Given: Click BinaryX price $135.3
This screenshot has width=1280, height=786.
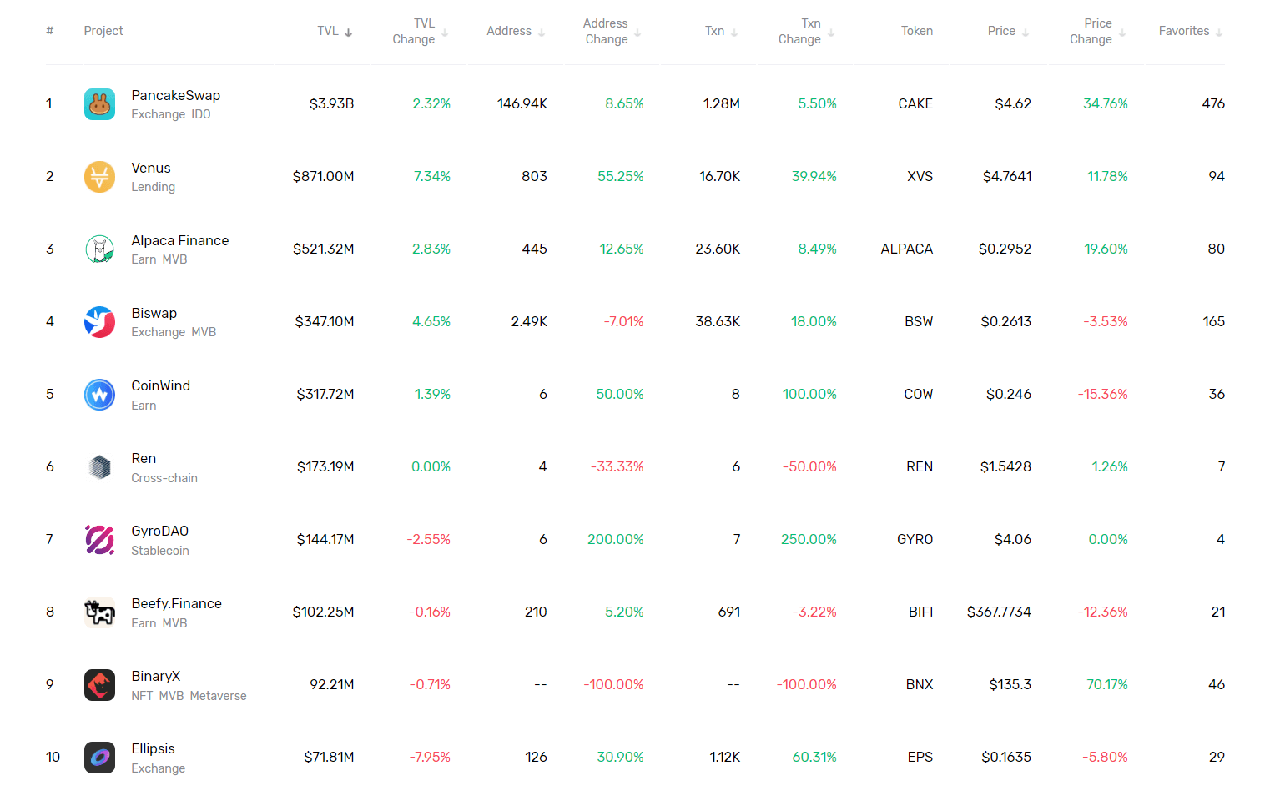Looking at the screenshot, I should [1011, 685].
